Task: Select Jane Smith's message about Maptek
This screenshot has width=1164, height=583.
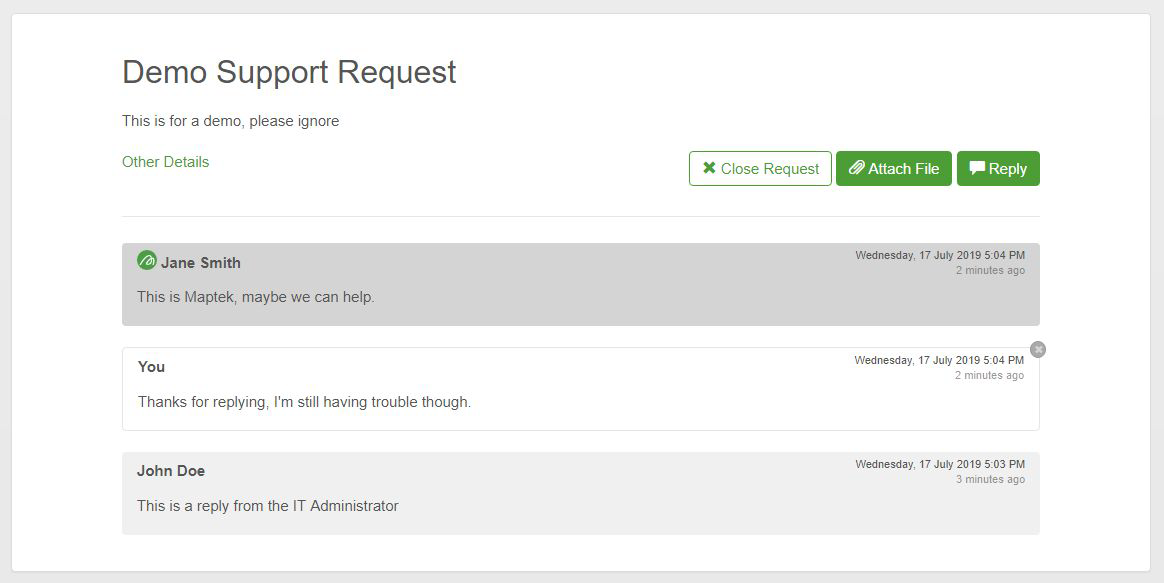Action: point(255,297)
